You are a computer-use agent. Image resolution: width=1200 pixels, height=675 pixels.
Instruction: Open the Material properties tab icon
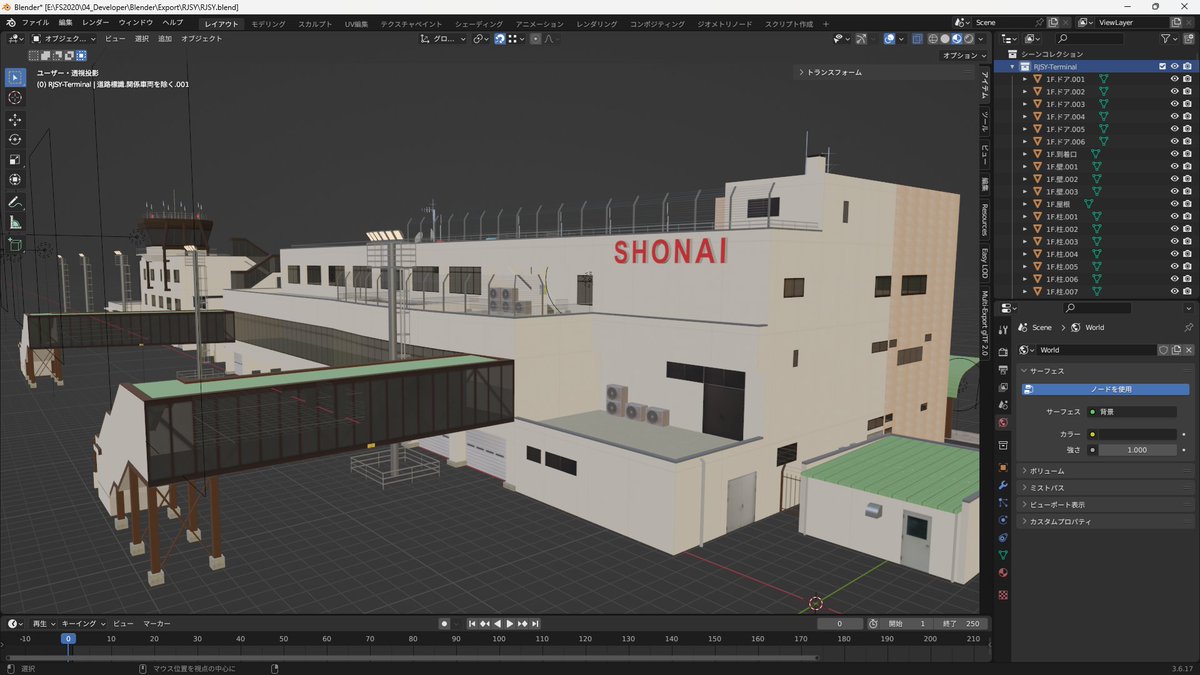point(1003,572)
